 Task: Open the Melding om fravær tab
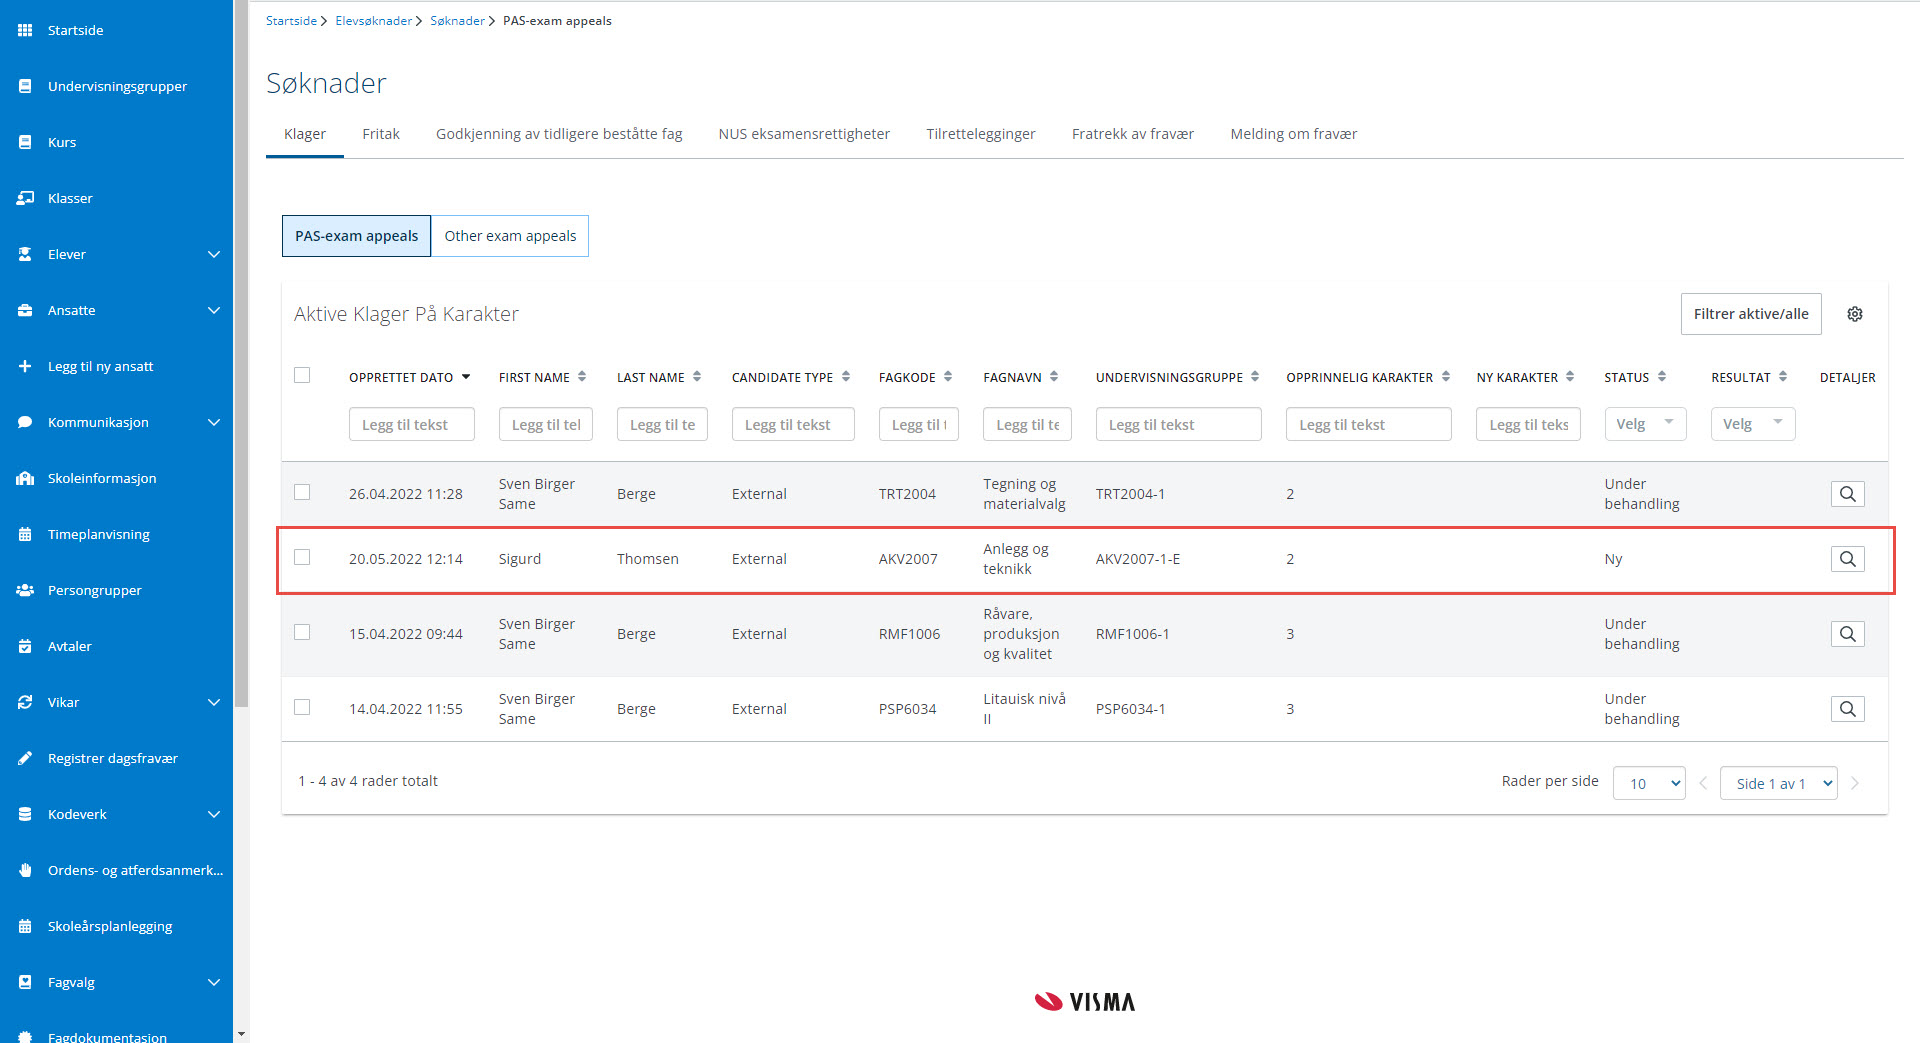(x=1294, y=134)
